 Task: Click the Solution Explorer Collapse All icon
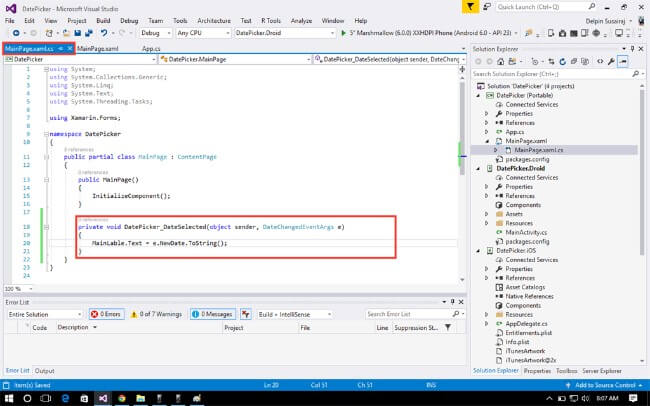pos(574,61)
